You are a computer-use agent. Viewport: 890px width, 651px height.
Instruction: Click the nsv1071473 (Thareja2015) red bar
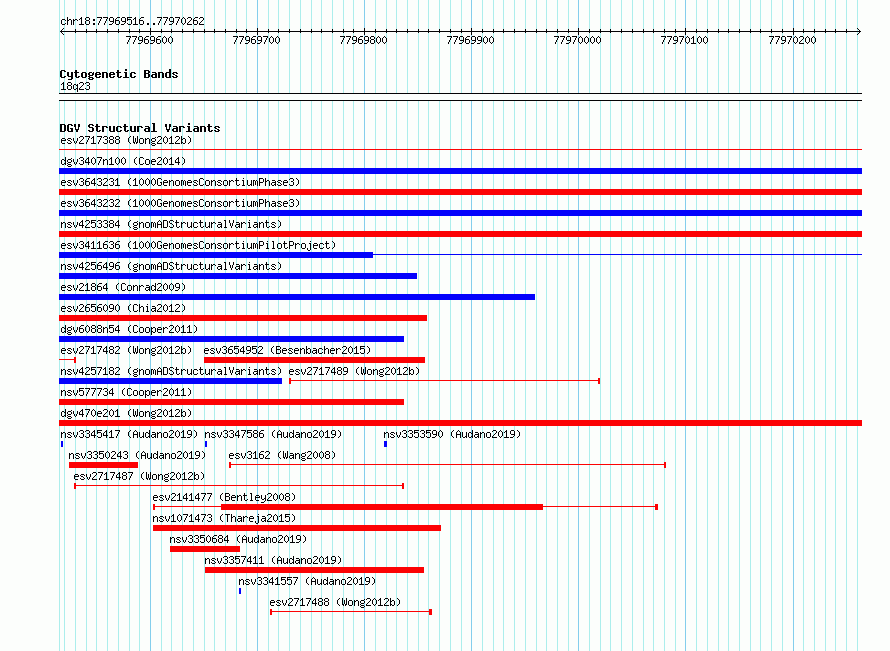click(x=297, y=528)
